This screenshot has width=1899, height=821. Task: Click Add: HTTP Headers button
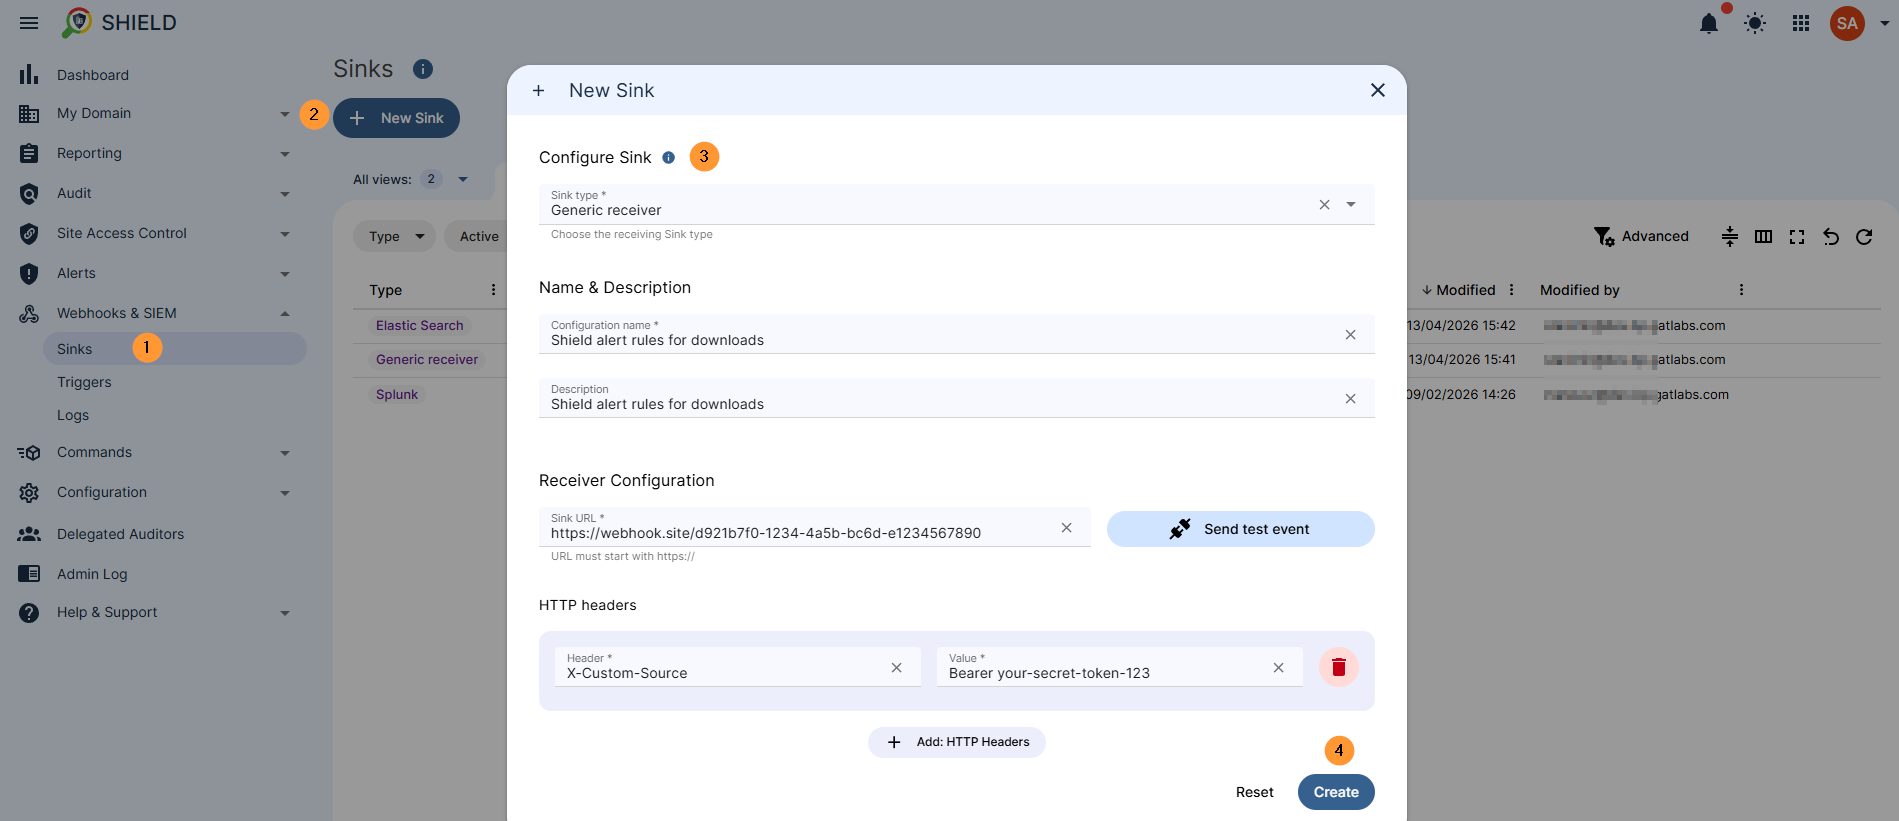point(956,742)
